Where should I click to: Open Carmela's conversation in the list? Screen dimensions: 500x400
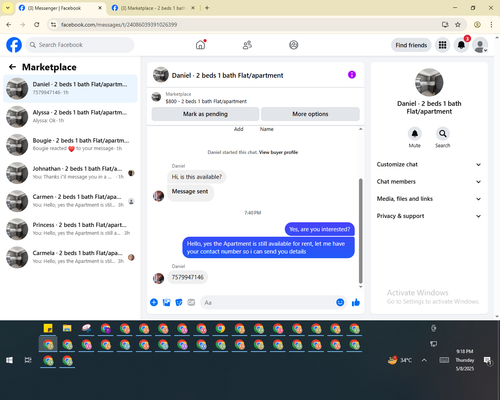(70, 257)
